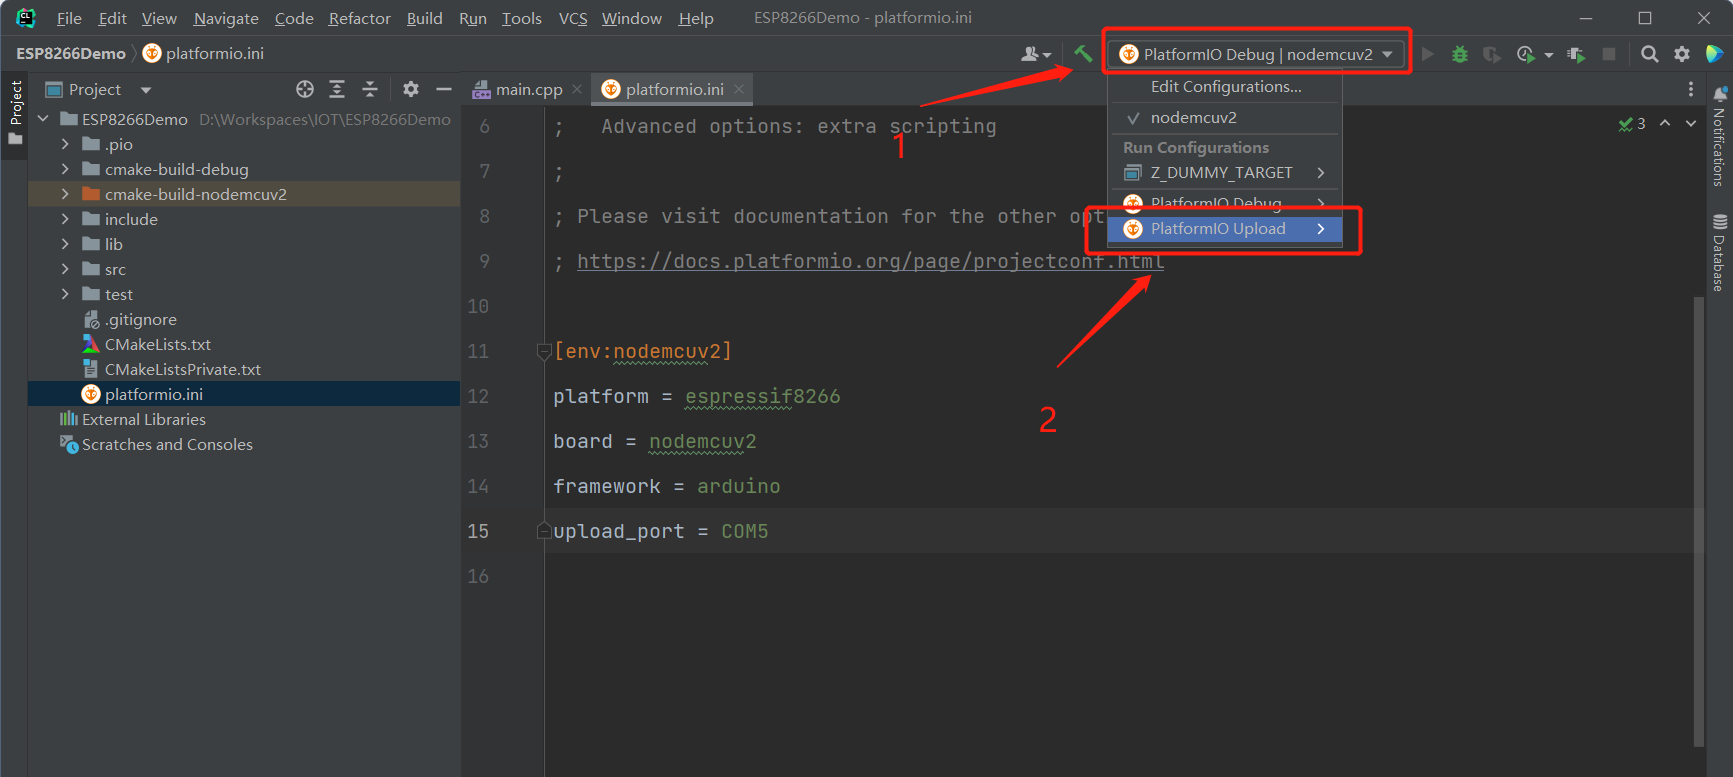This screenshot has height=777, width=1733.
Task: Toggle the Project tool window side tab
Action: pos(15,112)
